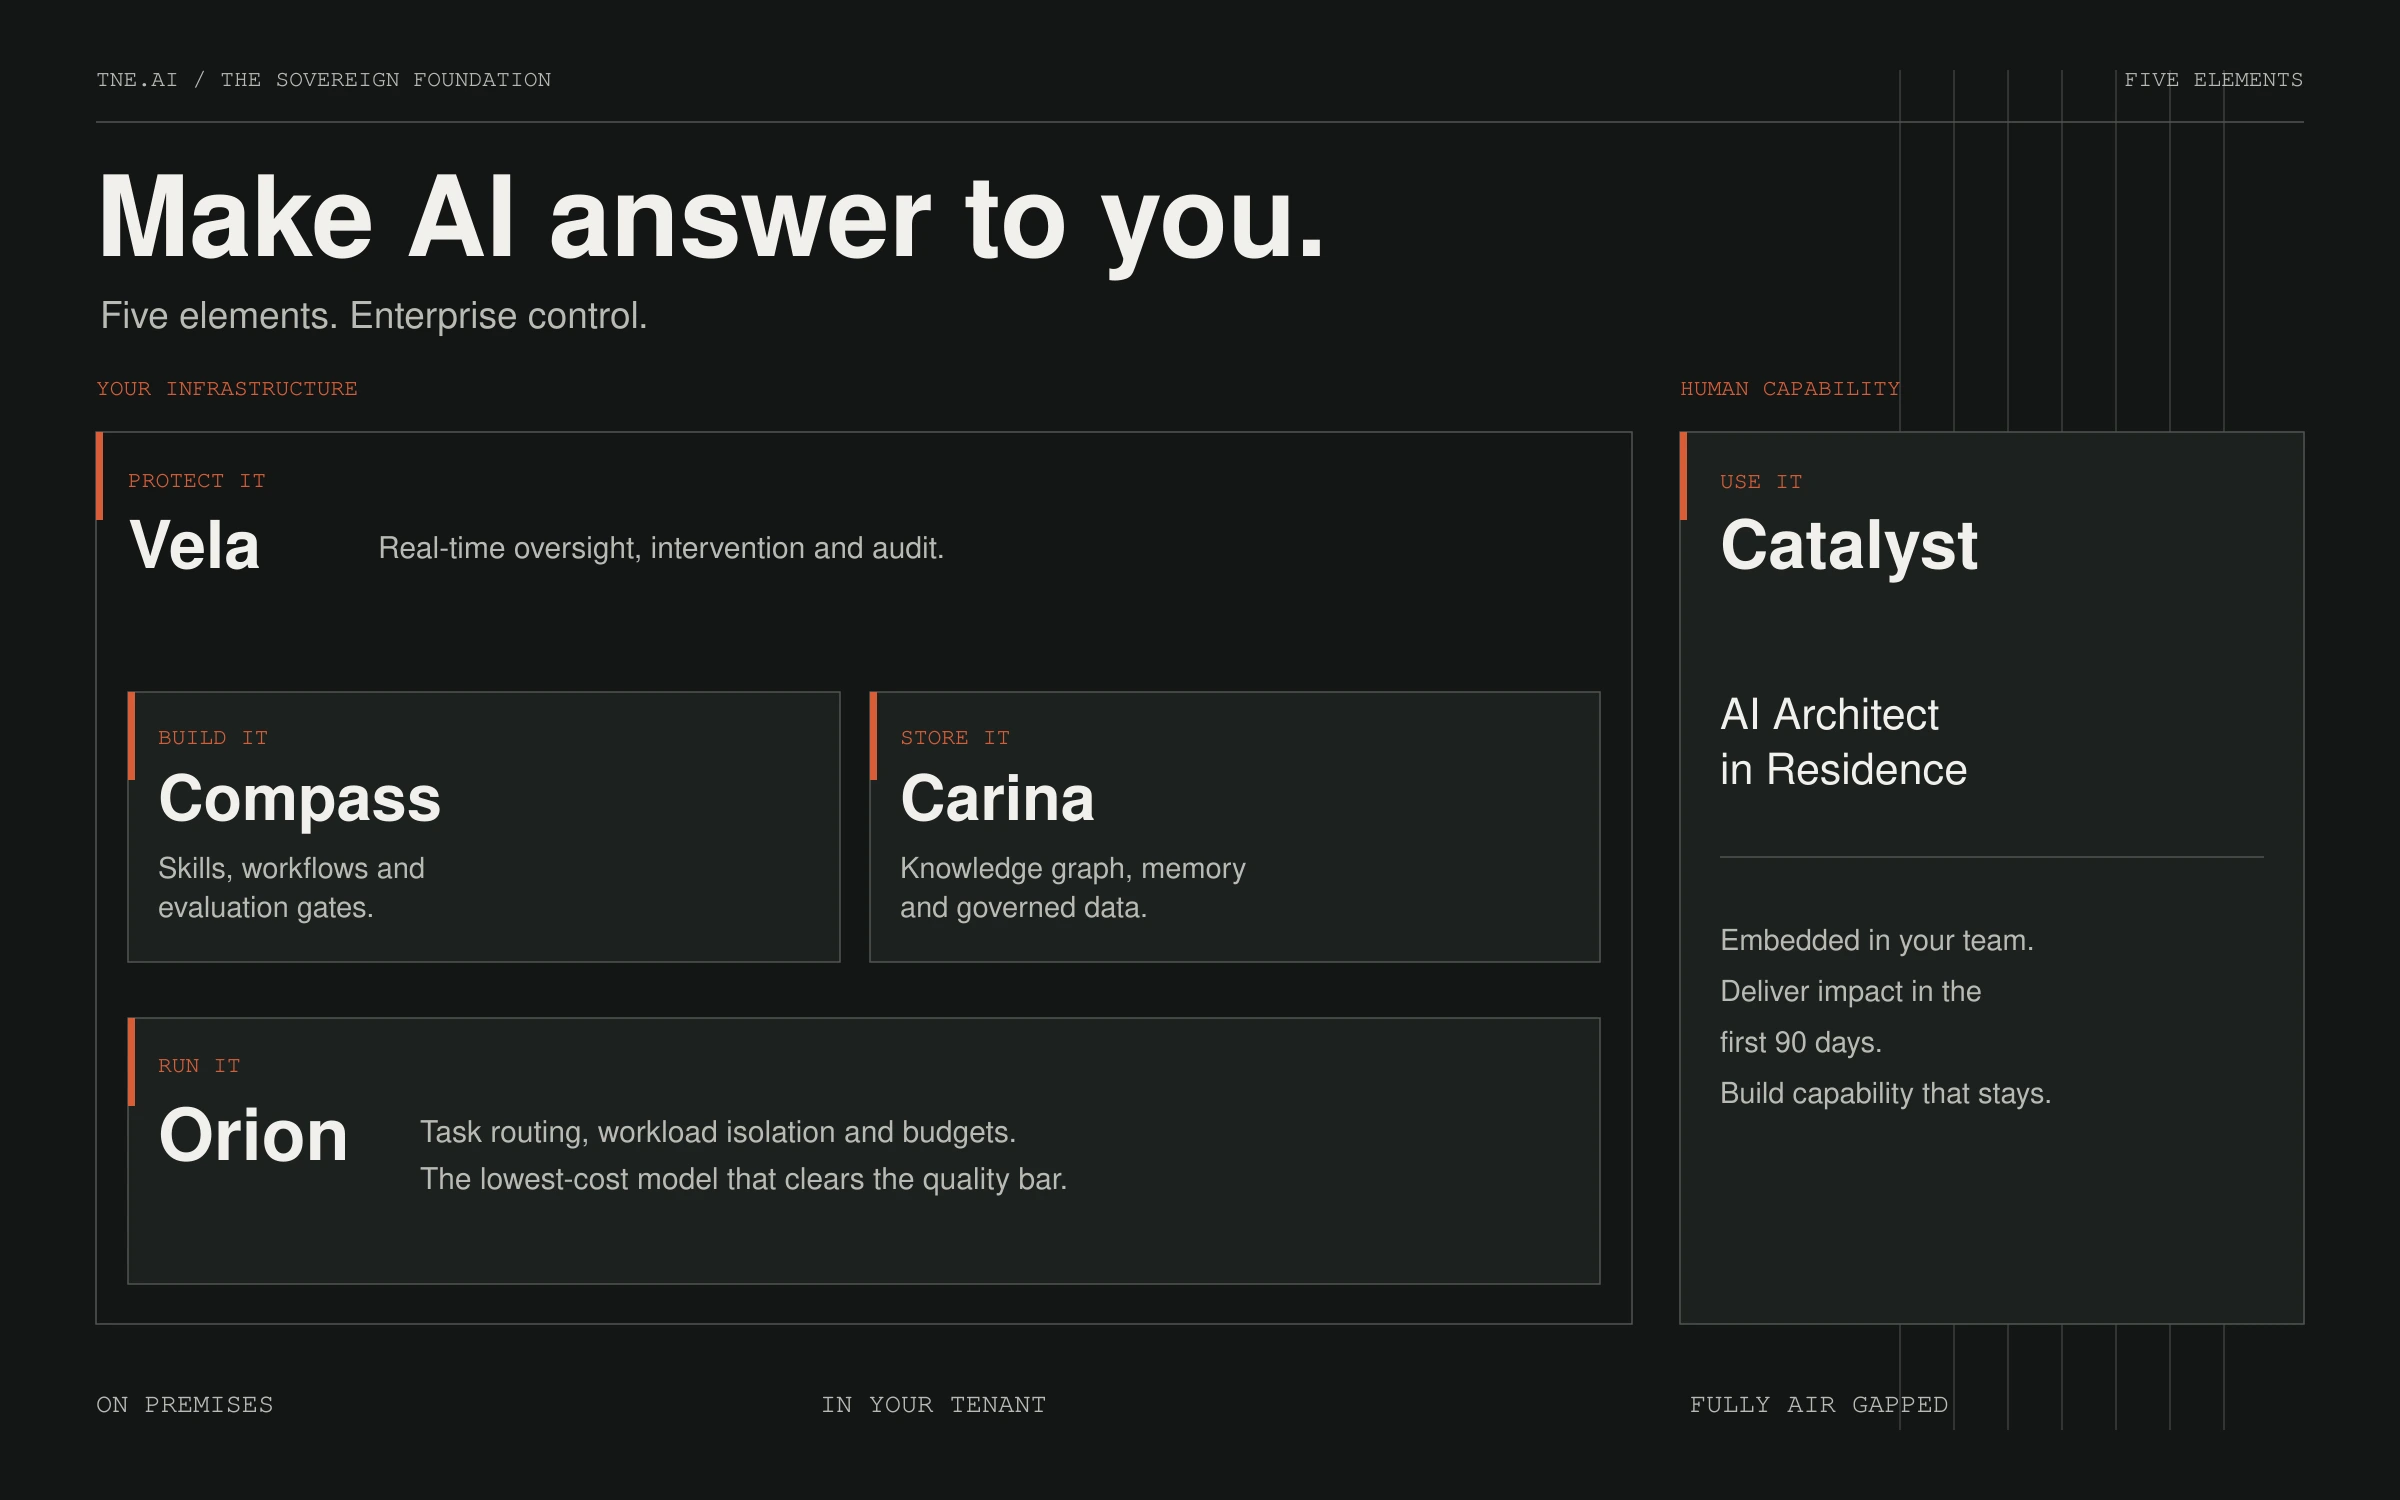Click 'The lowest-cost model that clears the quality bar.' line
2400x1500 pixels.
[x=744, y=1179]
